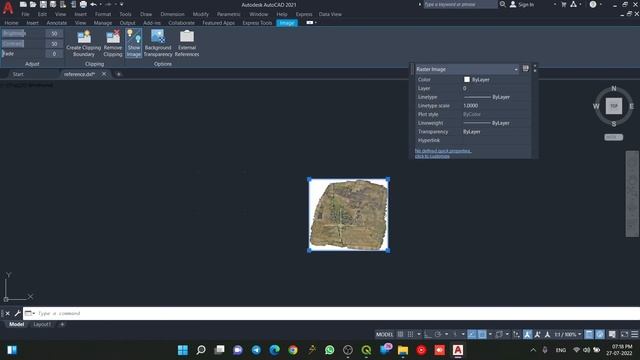The image size is (640, 360).
Task: Close the command line with X
Action: coord(8,313)
